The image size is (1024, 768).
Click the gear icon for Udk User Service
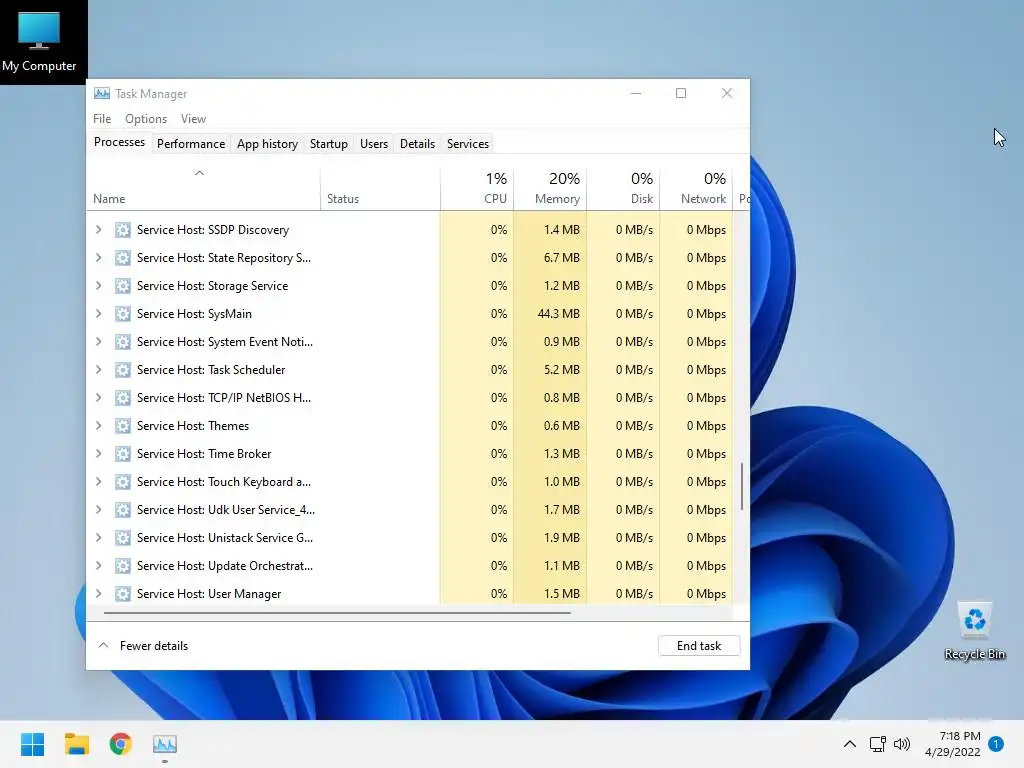(123, 510)
